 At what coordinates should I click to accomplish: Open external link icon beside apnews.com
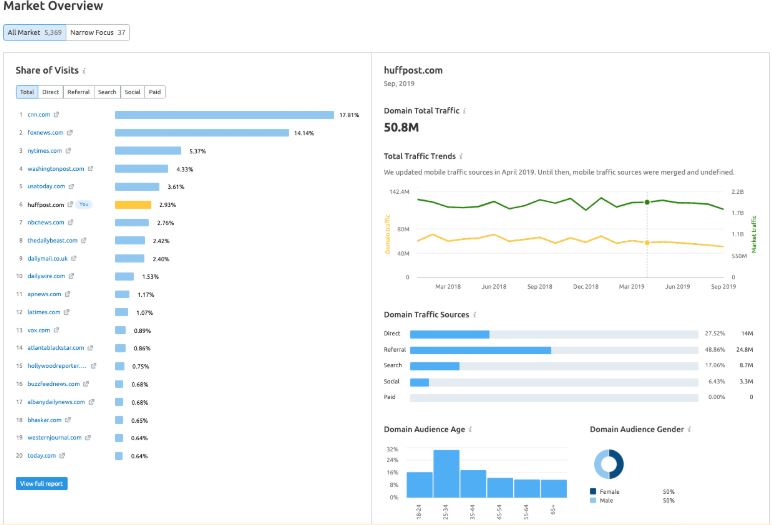click(x=67, y=294)
